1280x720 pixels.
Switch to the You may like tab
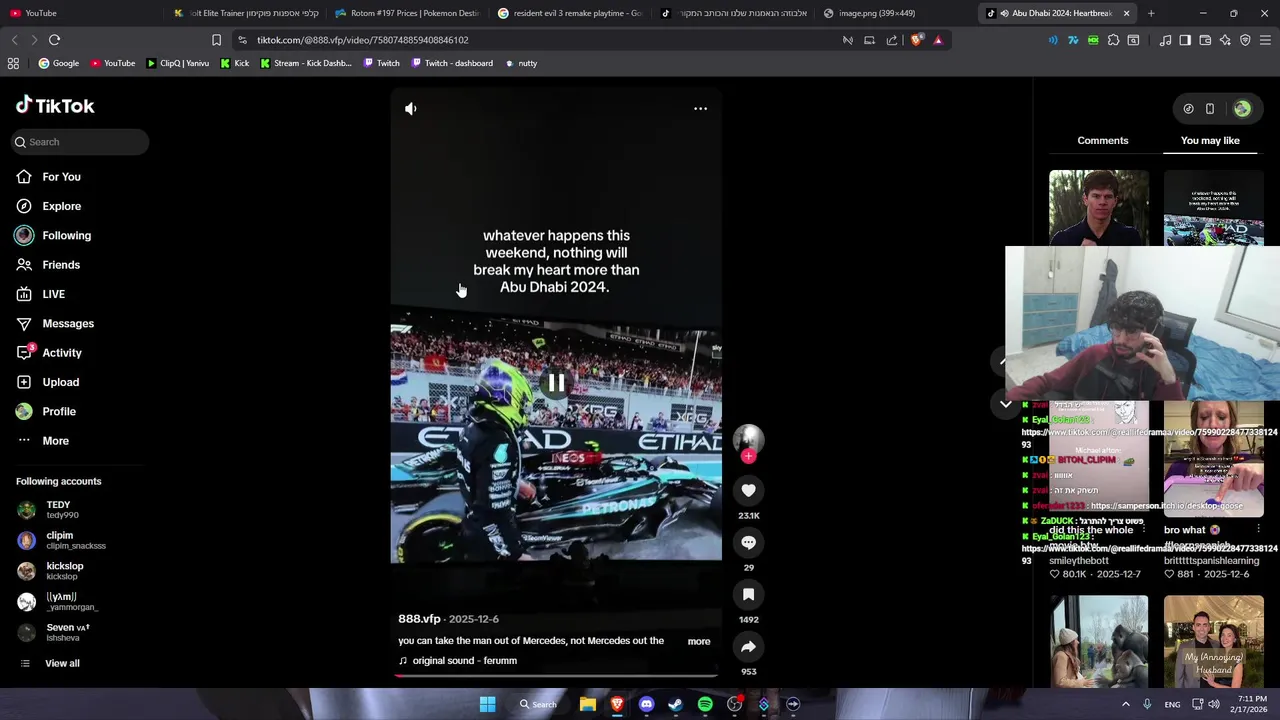click(1210, 140)
